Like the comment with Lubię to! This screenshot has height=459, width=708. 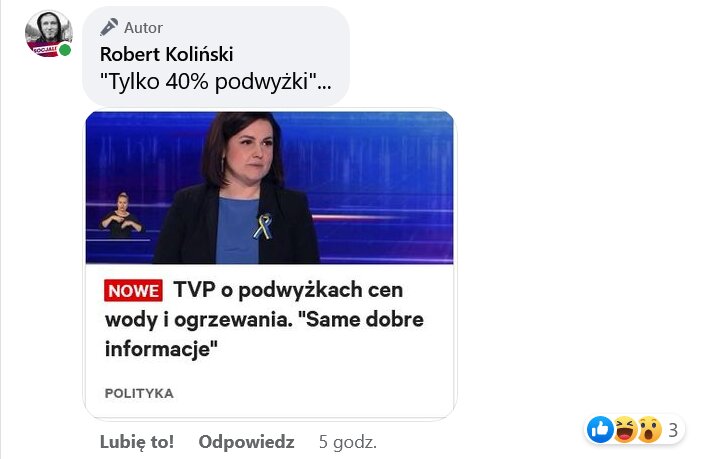pyautogui.click(x=137, y=442)
